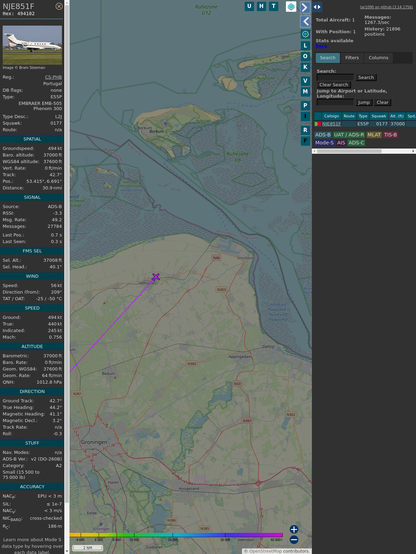Collapse sidebar with left chevron arrow
Viewport: 416px width, 554px height.
(305, 21)
